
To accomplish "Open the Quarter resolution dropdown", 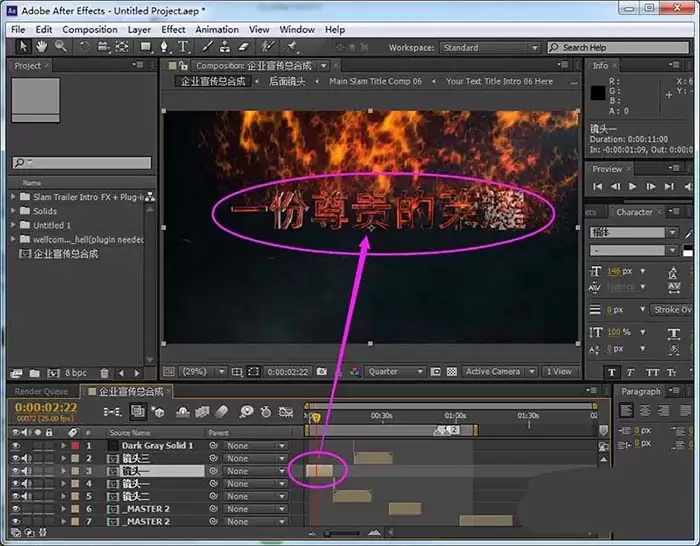I will click(x=395, y=371).
